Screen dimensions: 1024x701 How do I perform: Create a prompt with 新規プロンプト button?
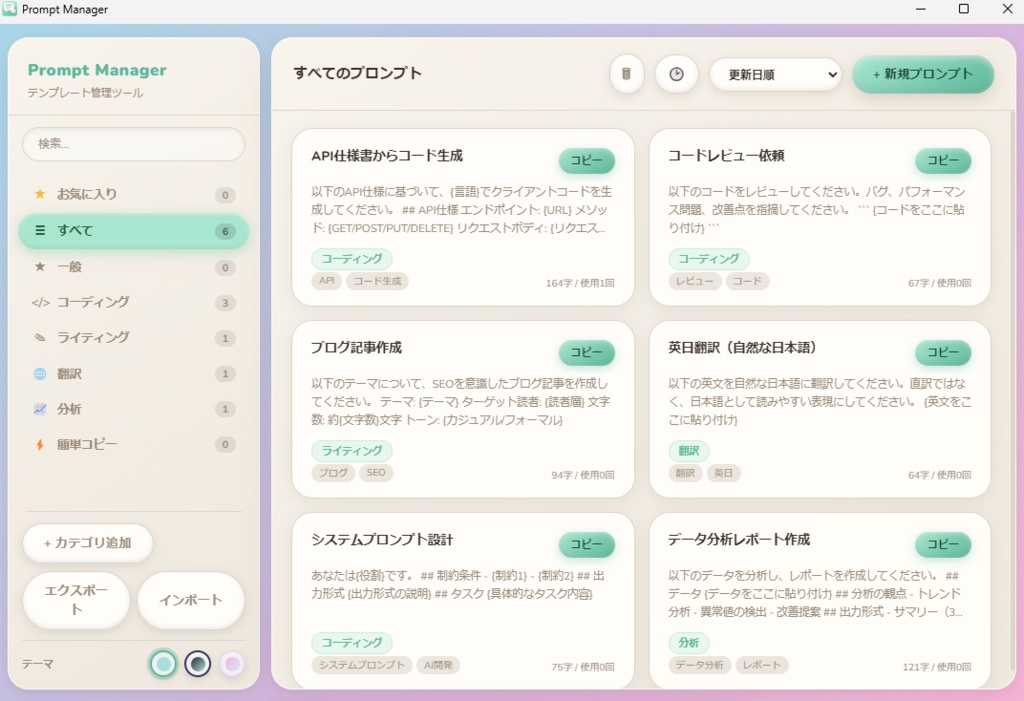(x=922, y=74)
